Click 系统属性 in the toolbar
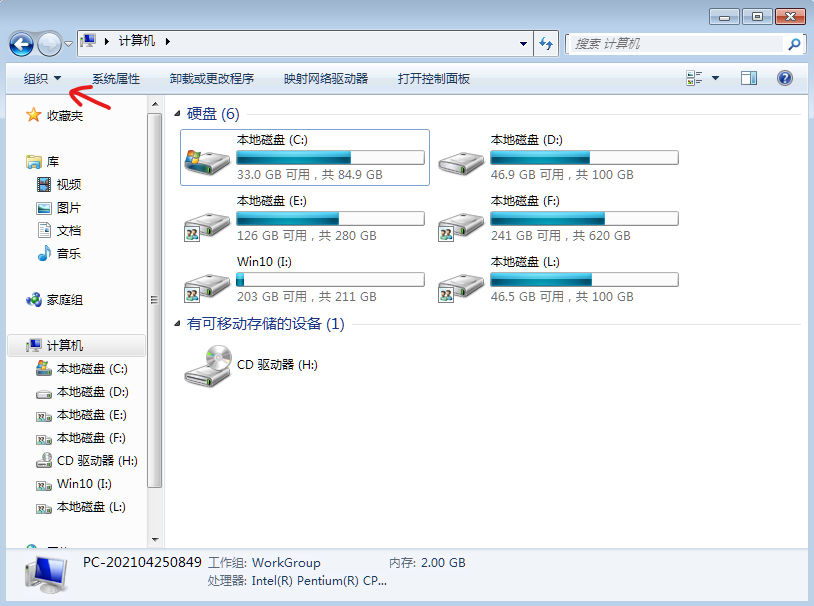The width and height of the screenshot is (814, 606). tap(116, 78)
